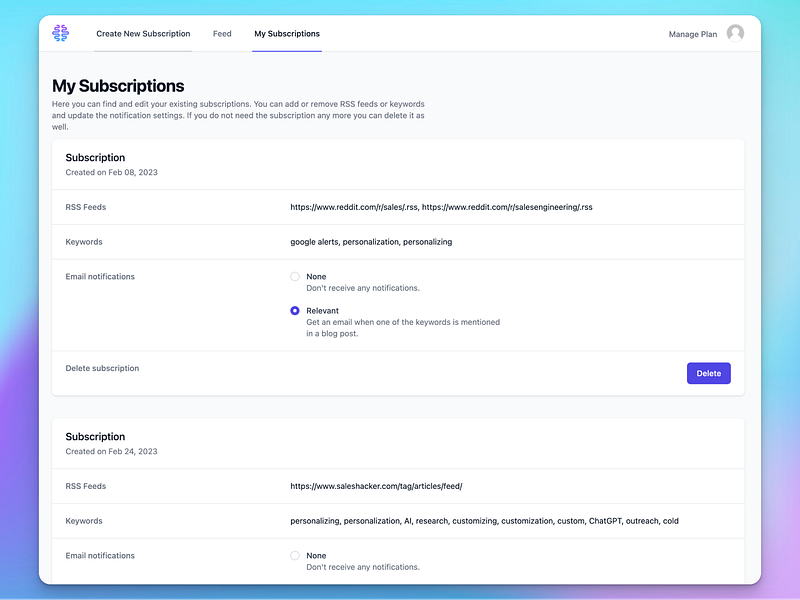
Task: Select the My Subscriptions tab
Action: pyautogui.click(x=287, y=34)
